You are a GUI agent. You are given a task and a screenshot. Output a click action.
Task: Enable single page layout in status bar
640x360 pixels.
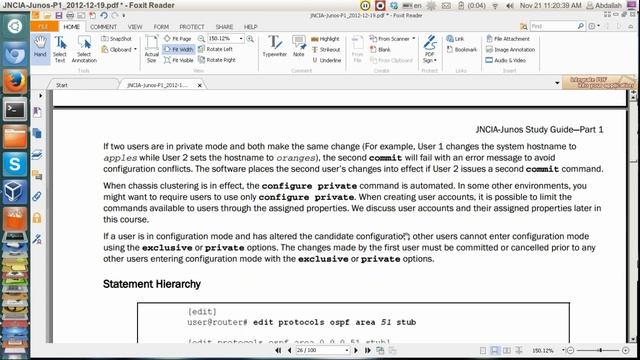click(x=483, y=351)
